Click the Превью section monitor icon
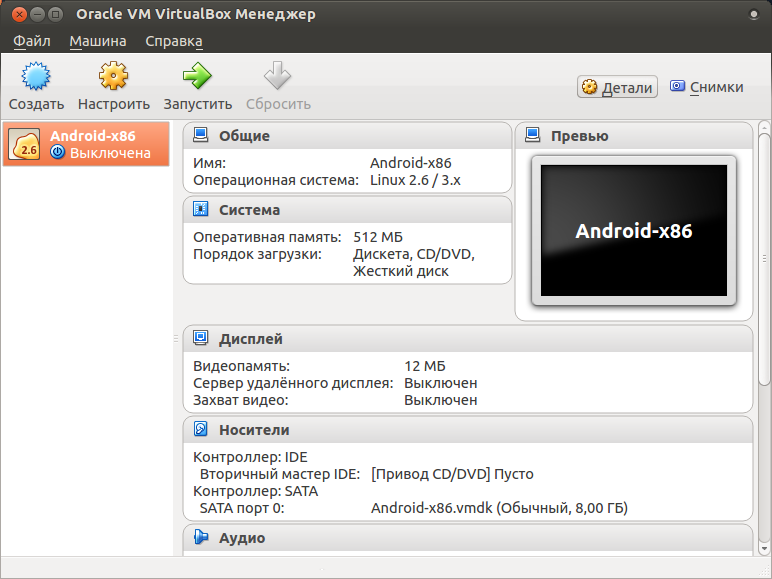The height and width of the screenshot is (579, 772). point(532,135)
